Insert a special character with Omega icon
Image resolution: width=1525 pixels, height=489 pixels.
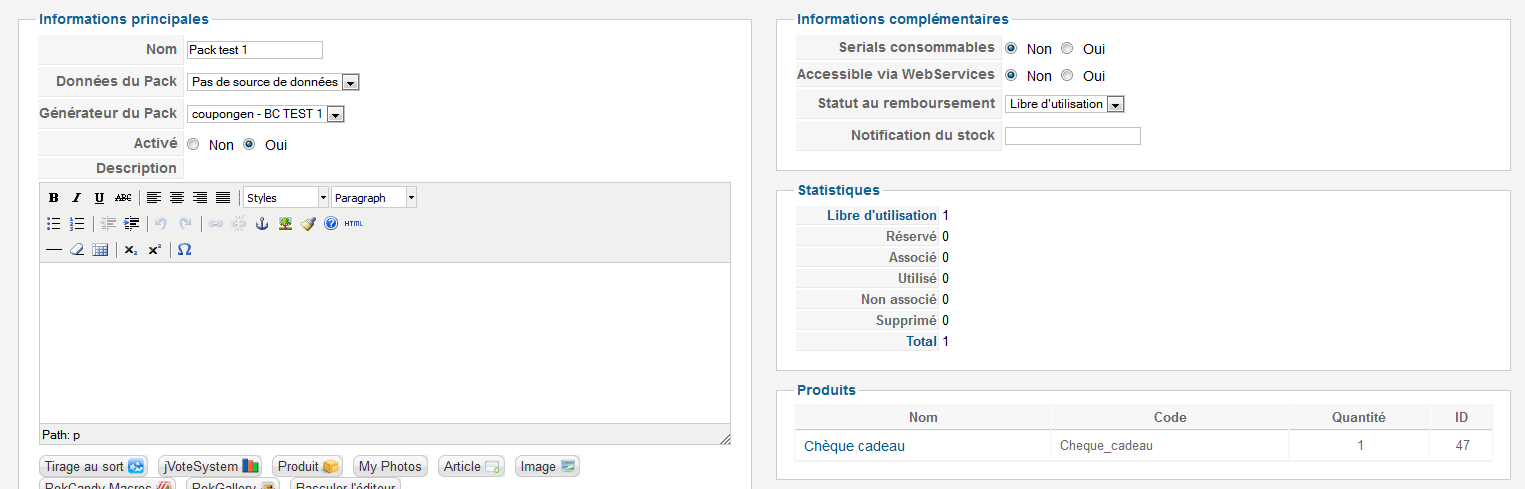tap(184, 250)
